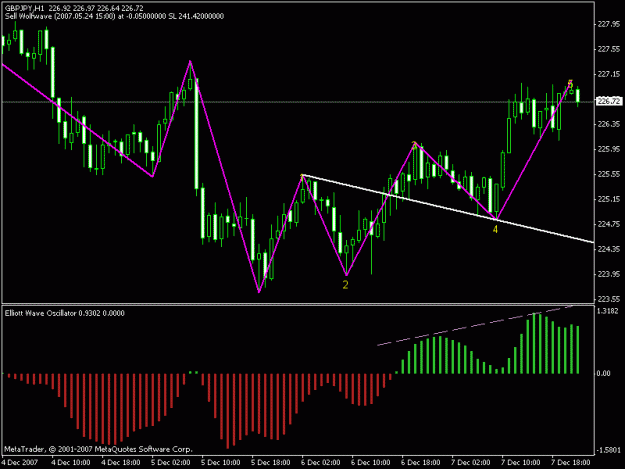
Task: Select the 227.95 price axis label
Action: [609, 25]
